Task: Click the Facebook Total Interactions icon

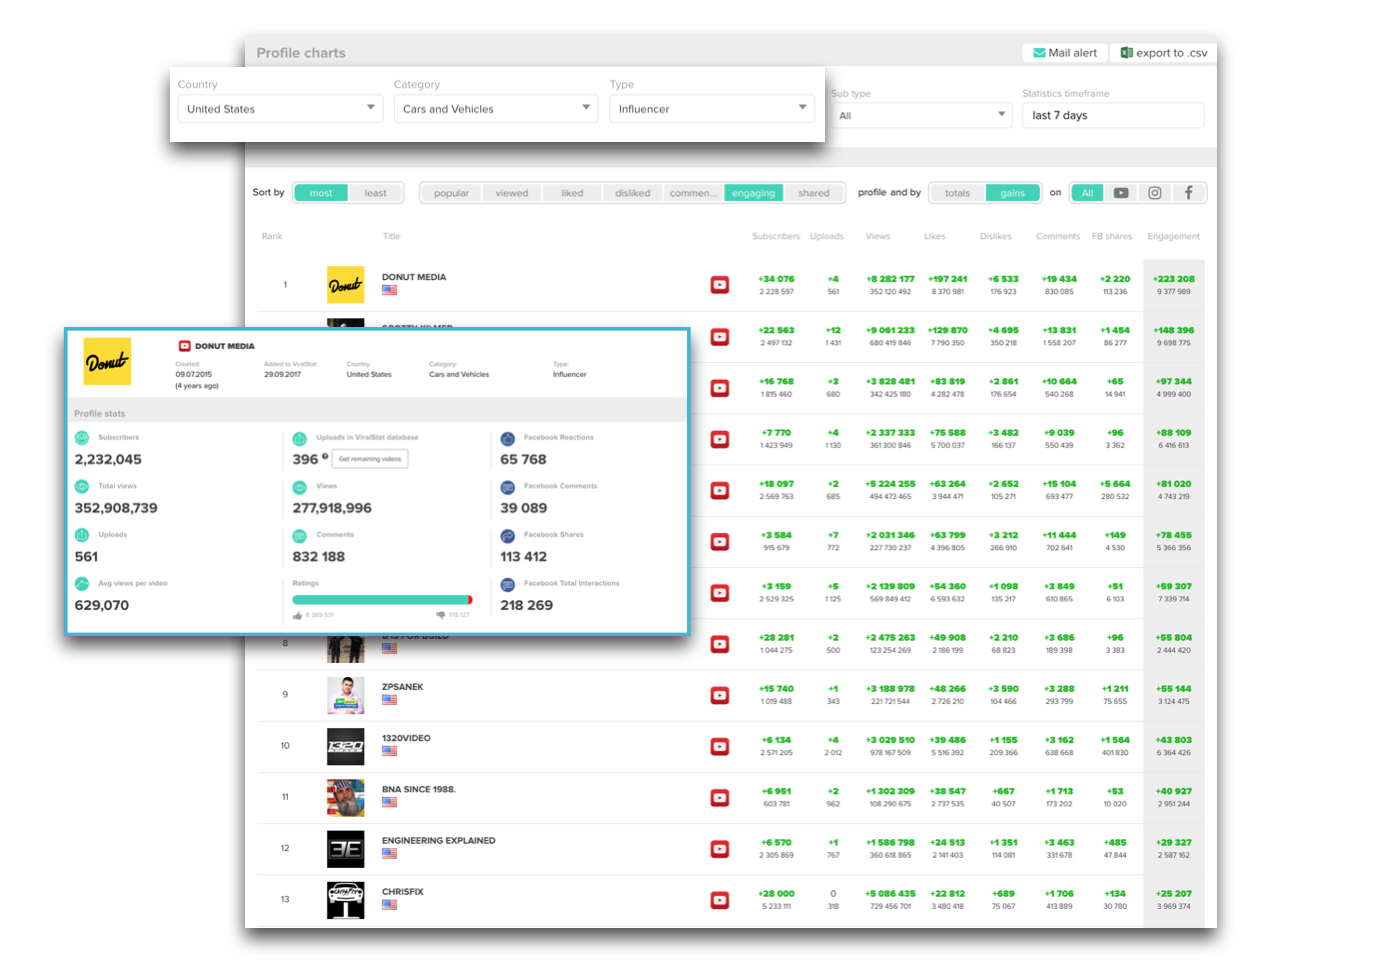Action: pos(508,584)
